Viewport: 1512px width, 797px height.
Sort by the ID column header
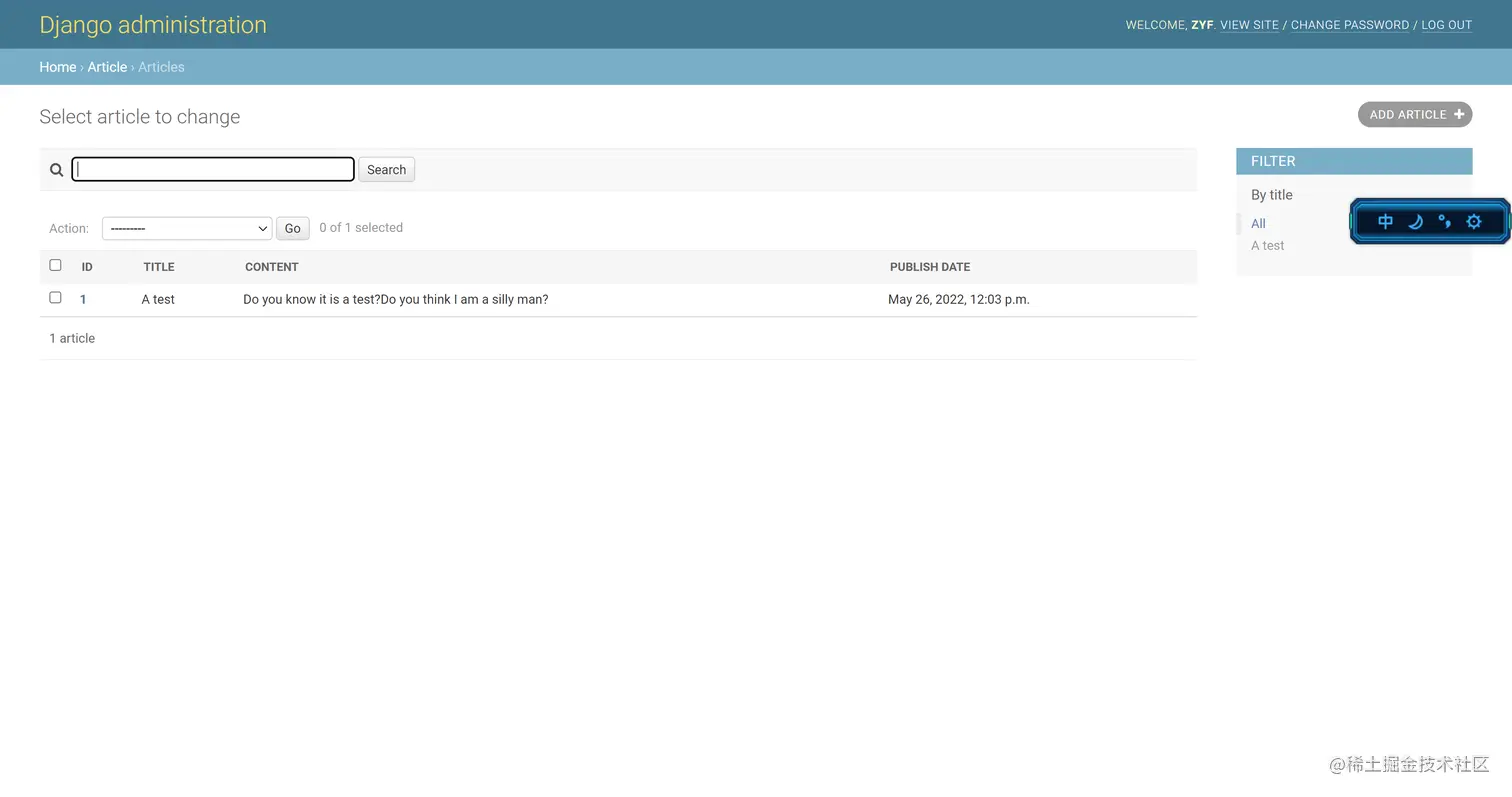click(x=87, y=267)
